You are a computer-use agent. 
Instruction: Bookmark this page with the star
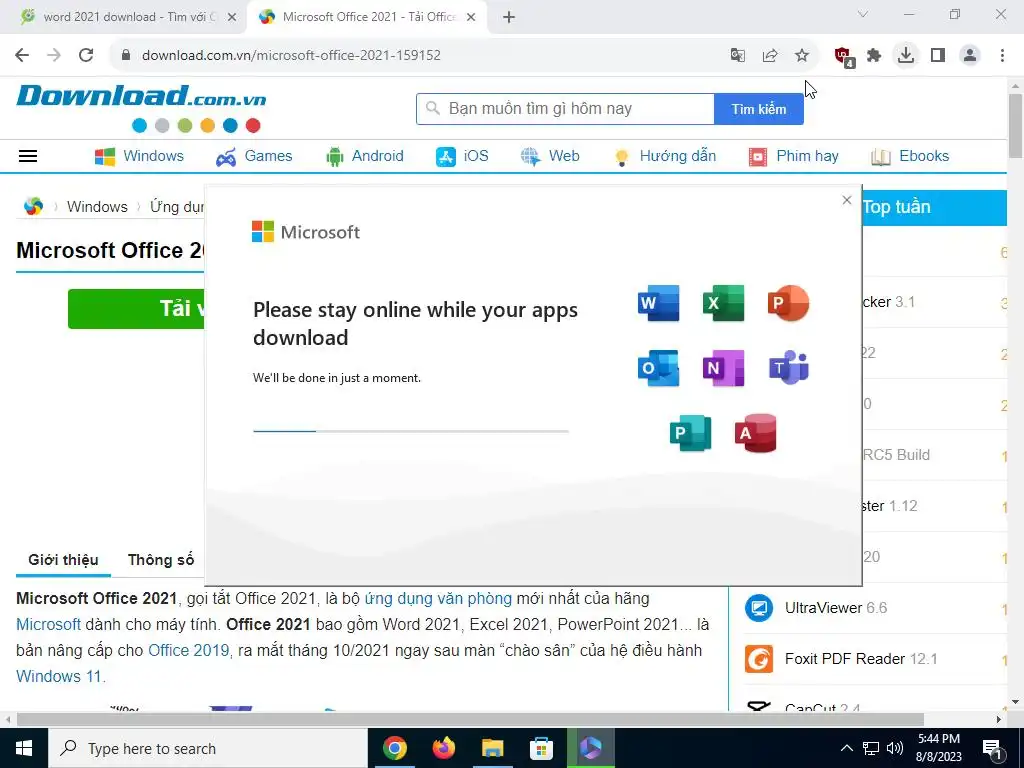802,55
